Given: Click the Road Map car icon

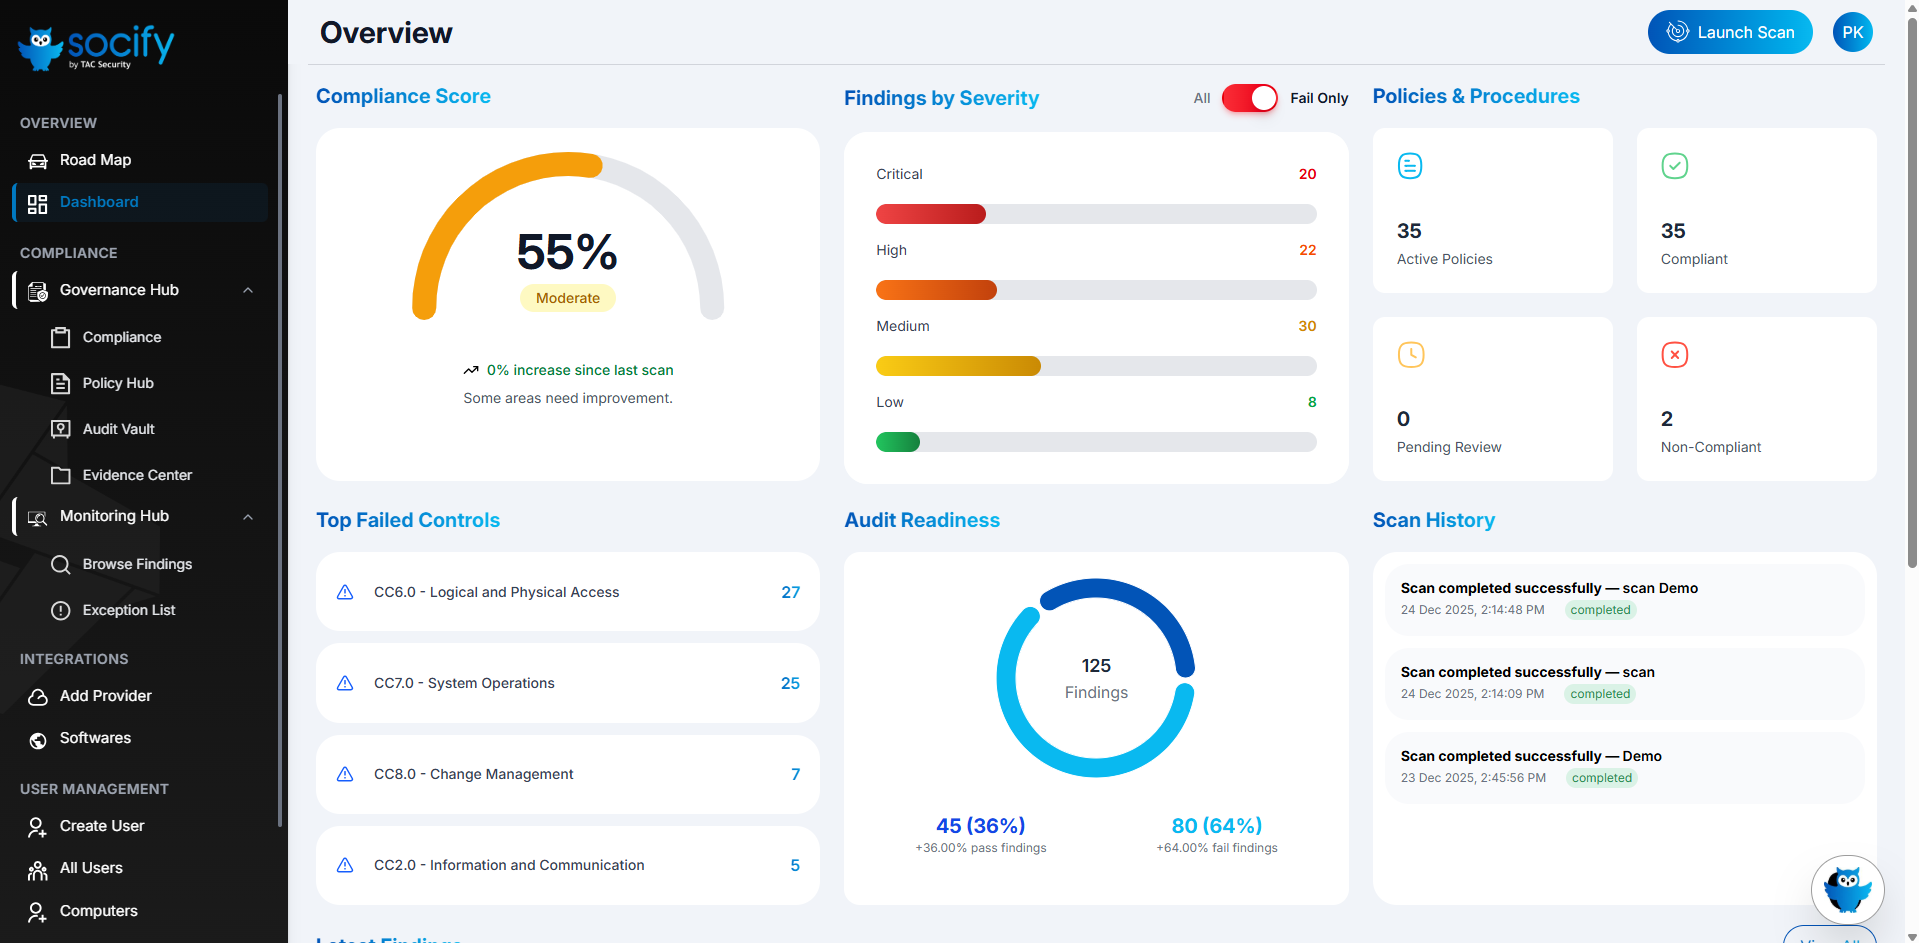Looking at the screenshot, I should [x=38, y=161].
